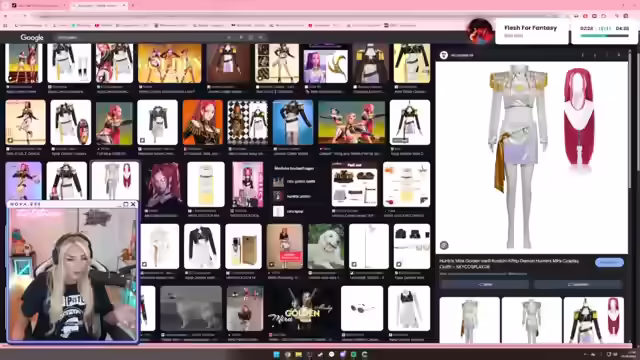Open File Explorer from the taskbar
Image resolution: width=640 pixels, height=360 pixels.
pyautogui.click(x=298, y=354)
